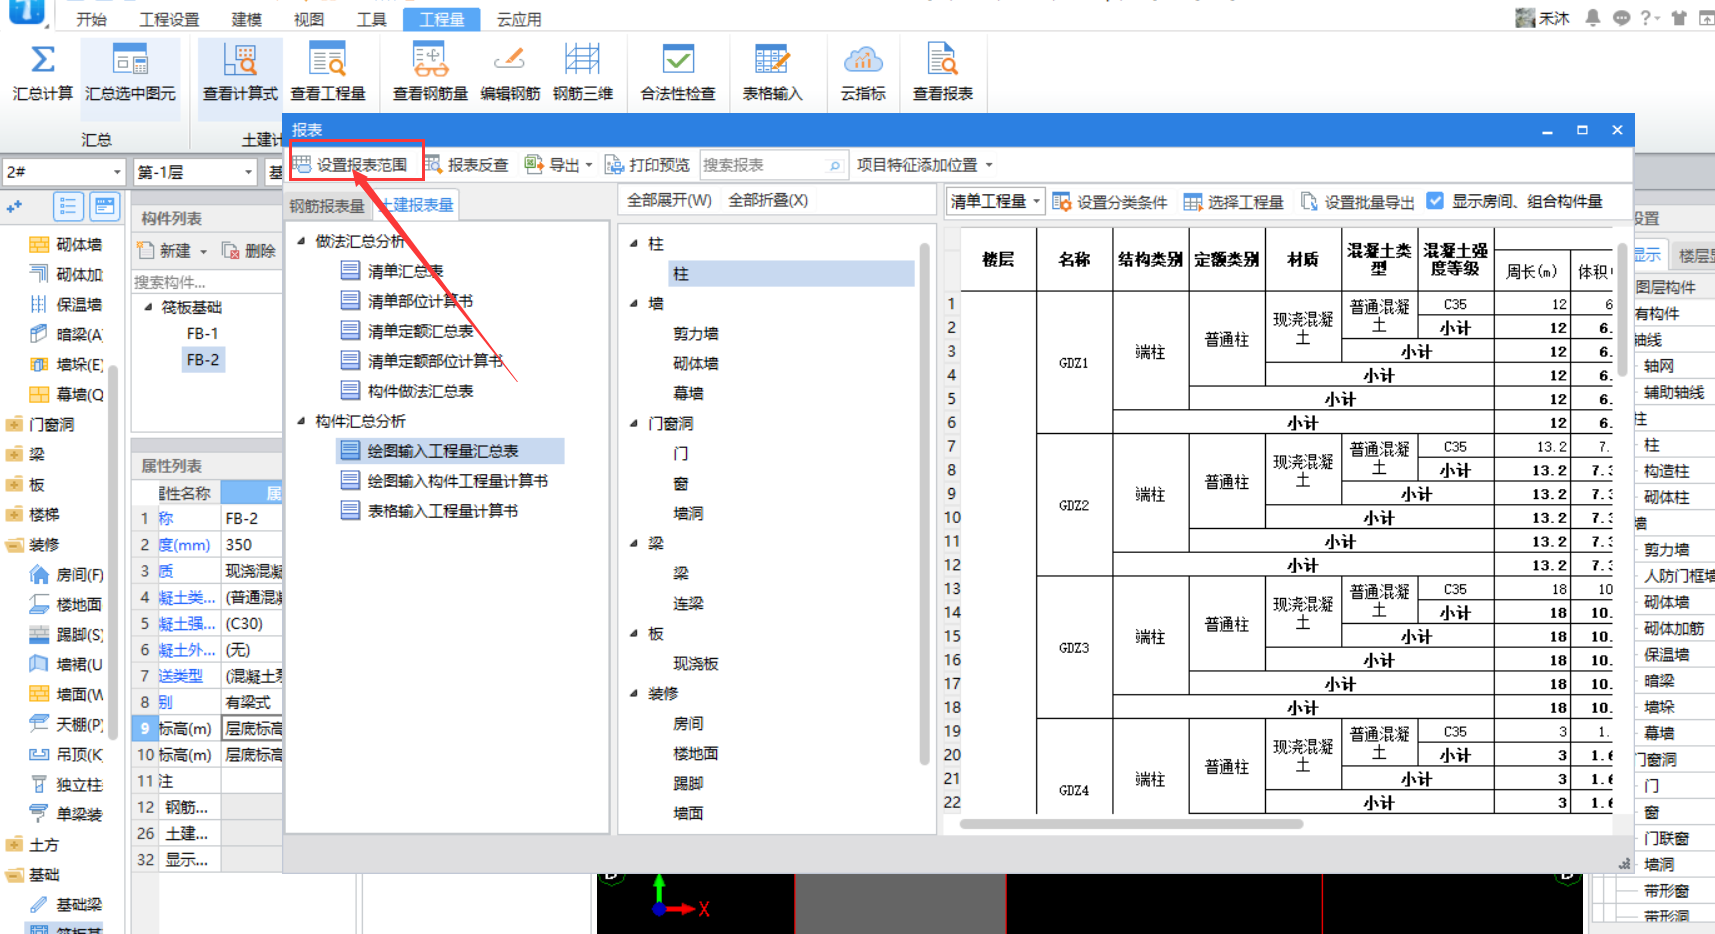Click the 汇总计算 sigma icon
Image resolution: width=1715 pixels, height=934 pixels.
click(42, 60)
